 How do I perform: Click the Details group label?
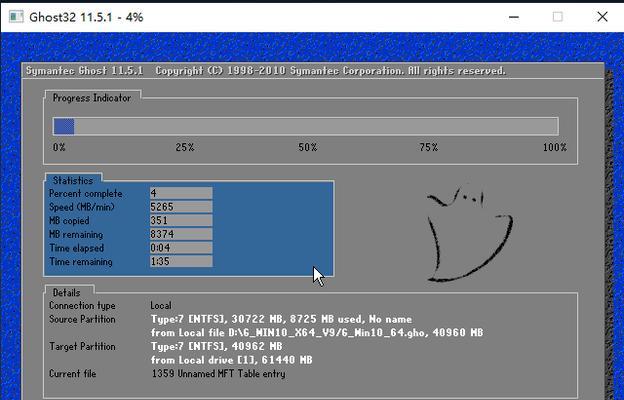tap(66, 293)
